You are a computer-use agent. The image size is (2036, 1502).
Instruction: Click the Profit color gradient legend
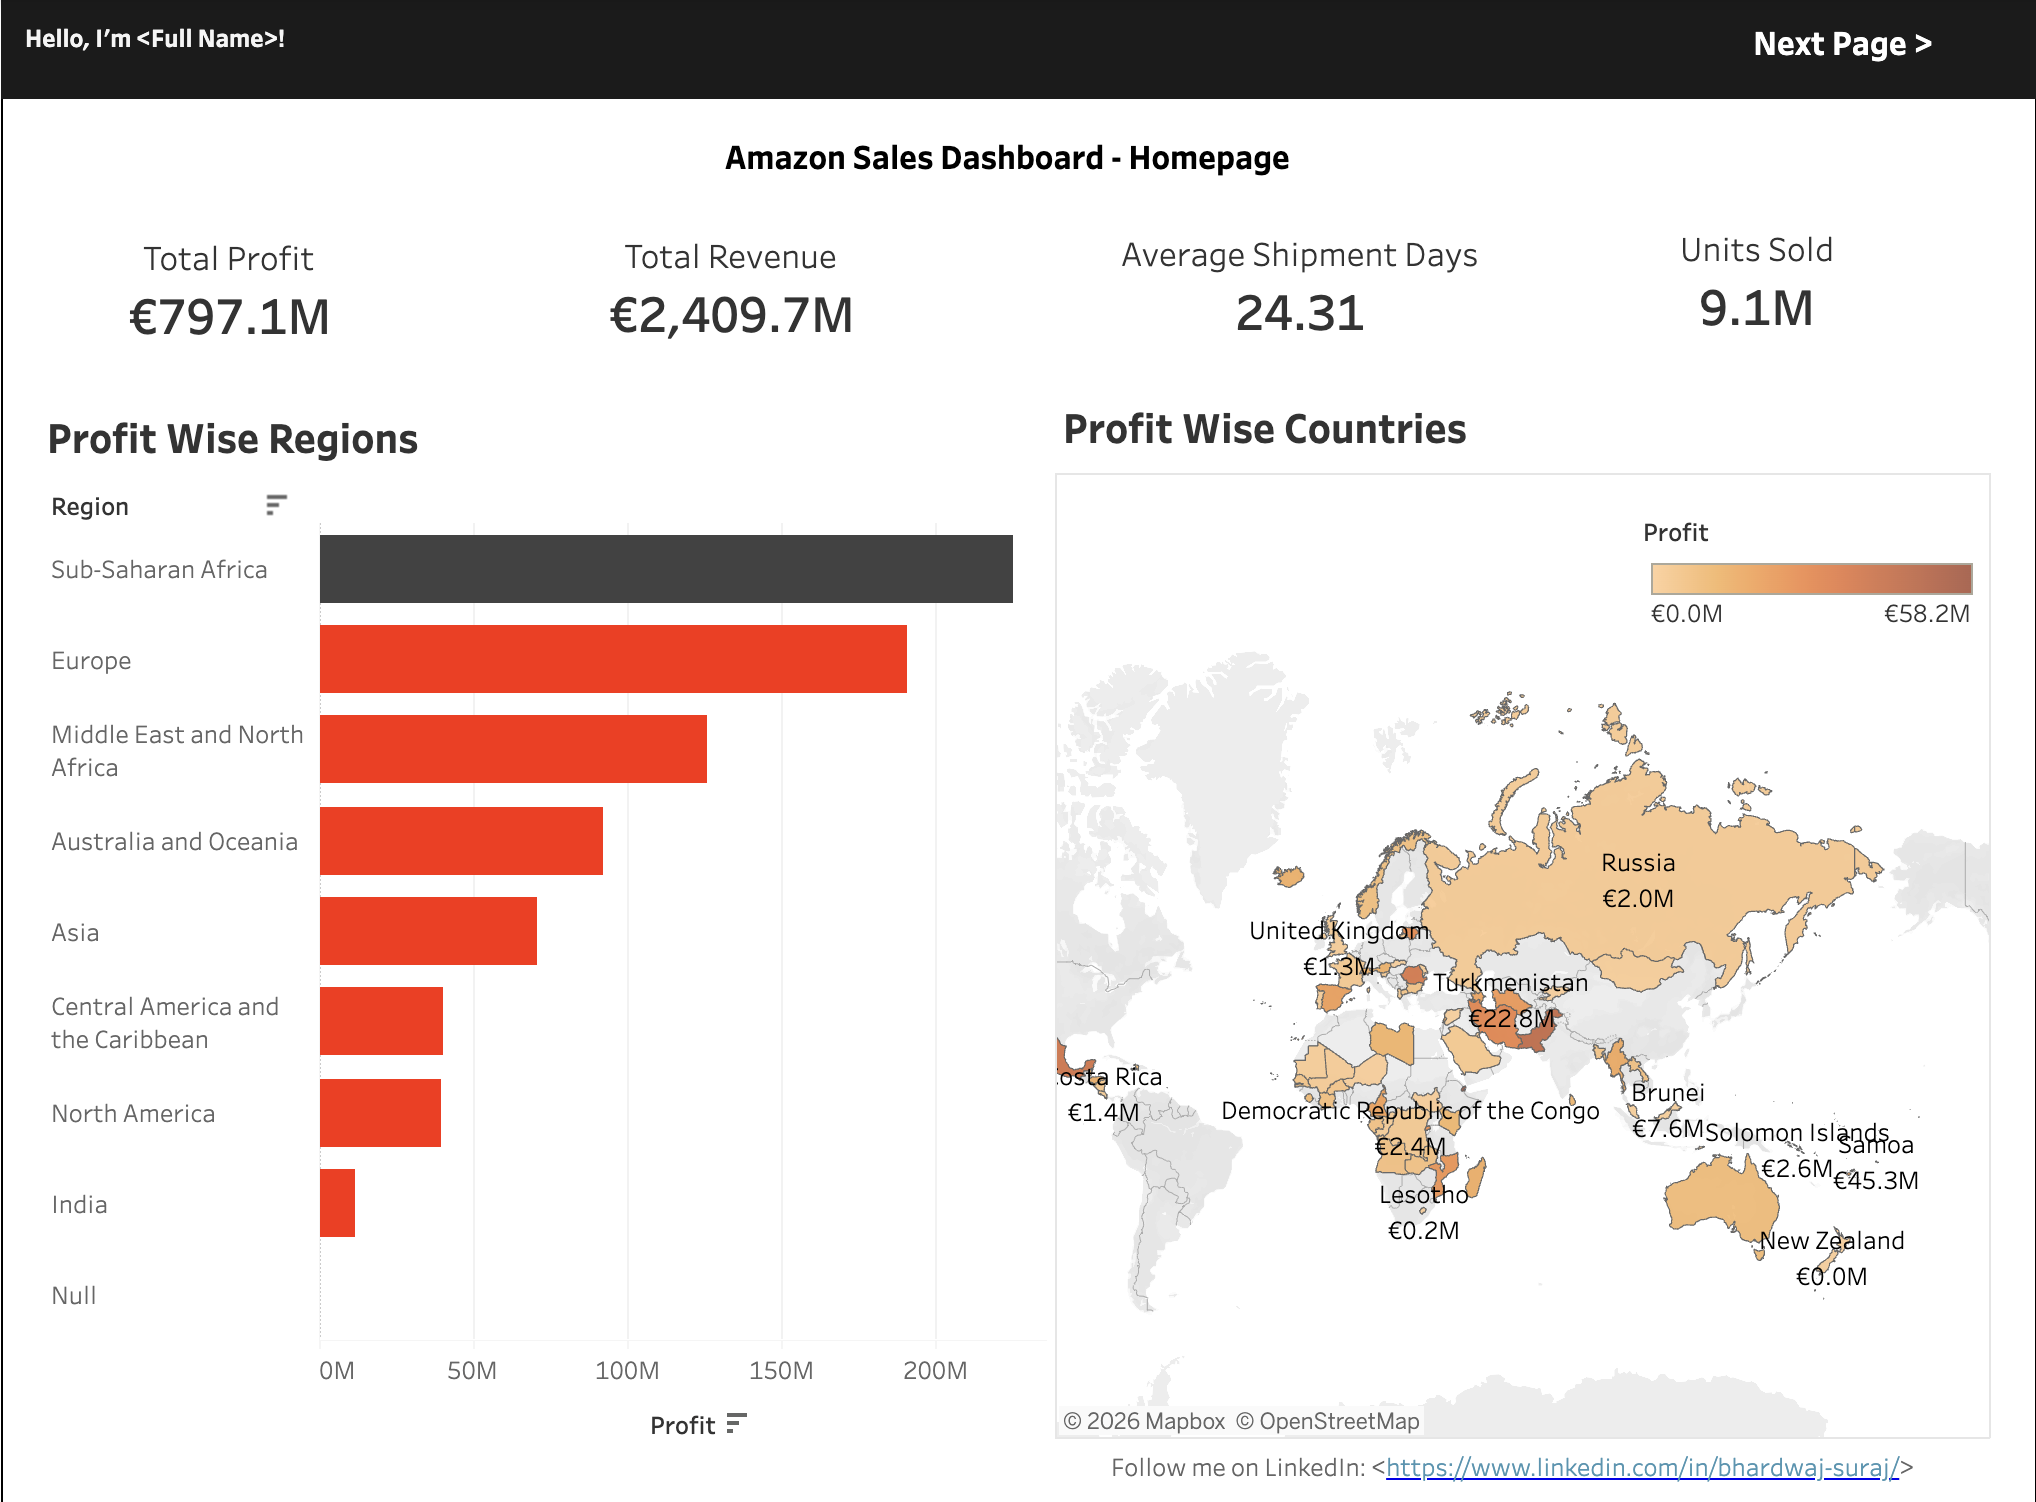coord(1810,579)
